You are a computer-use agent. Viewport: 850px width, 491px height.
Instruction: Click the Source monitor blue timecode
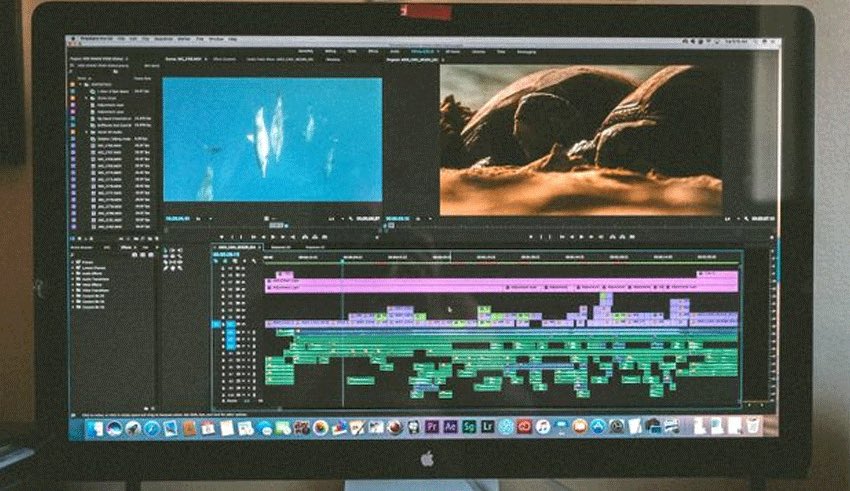point(177,218)
